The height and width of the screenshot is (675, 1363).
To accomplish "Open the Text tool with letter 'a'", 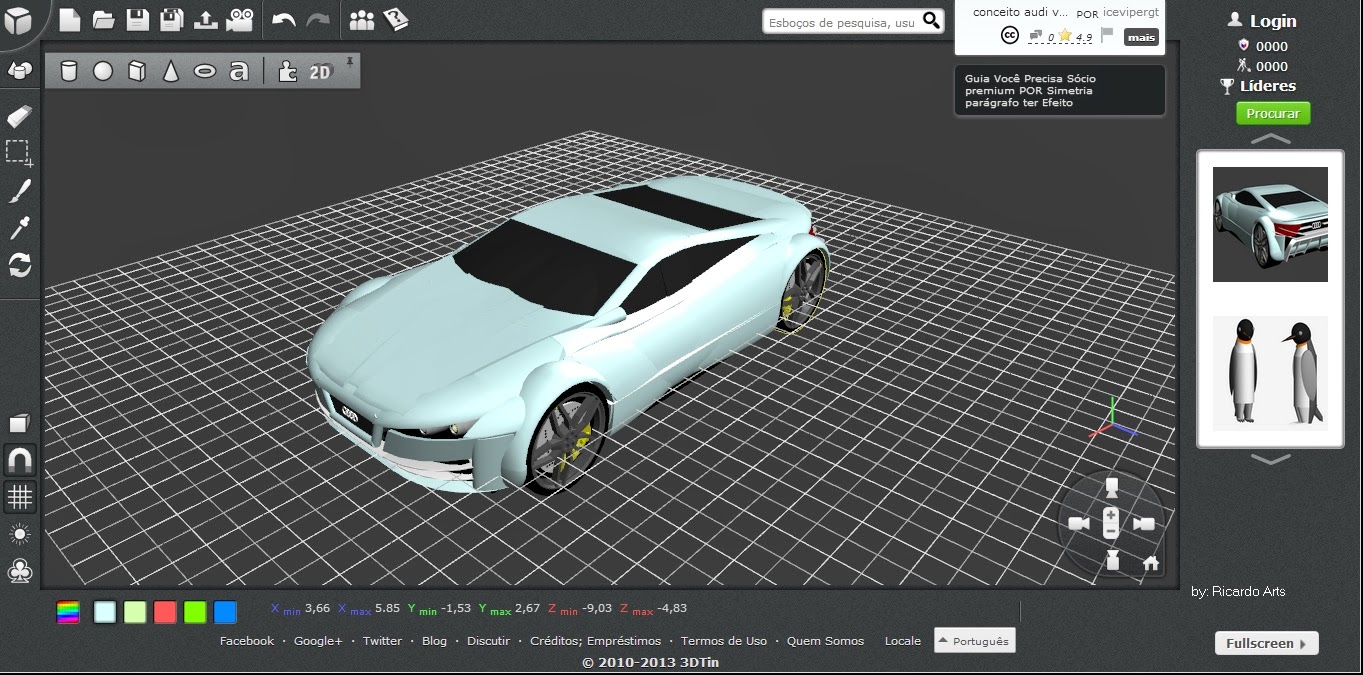I will tap(239, 70).
